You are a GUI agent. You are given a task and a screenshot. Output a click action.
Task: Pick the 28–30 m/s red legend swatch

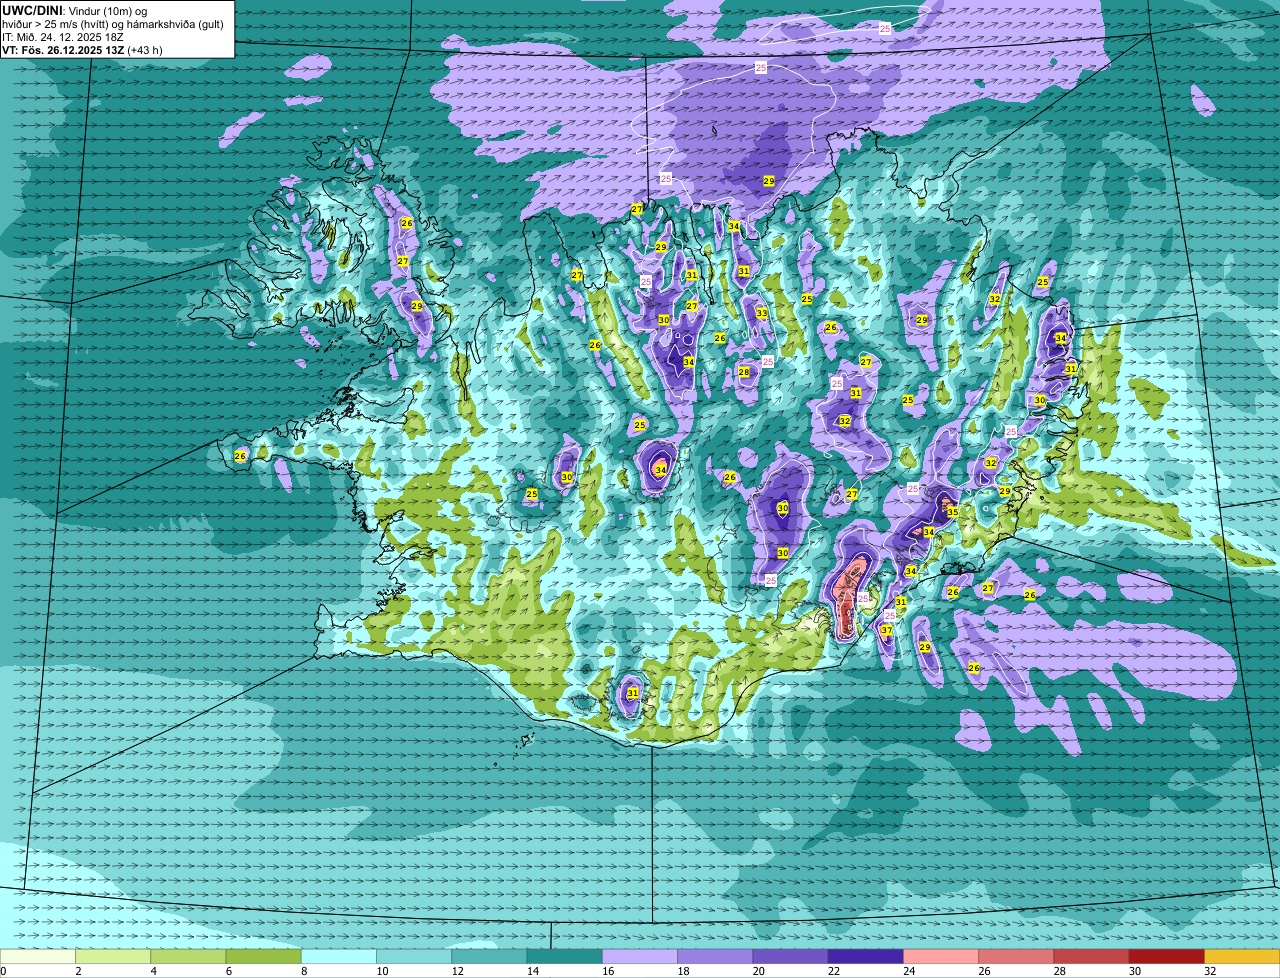click(x=1091, y=956)
